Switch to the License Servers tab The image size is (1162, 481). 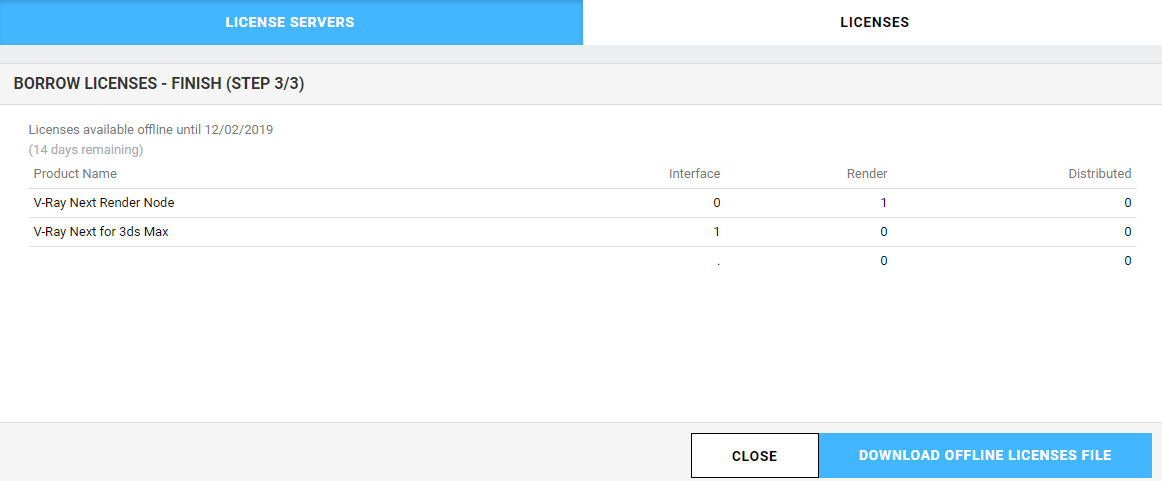(290, 22)
